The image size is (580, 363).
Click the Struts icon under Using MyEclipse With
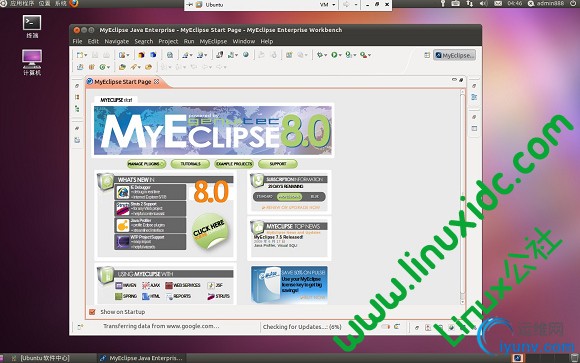click(211, 296)
